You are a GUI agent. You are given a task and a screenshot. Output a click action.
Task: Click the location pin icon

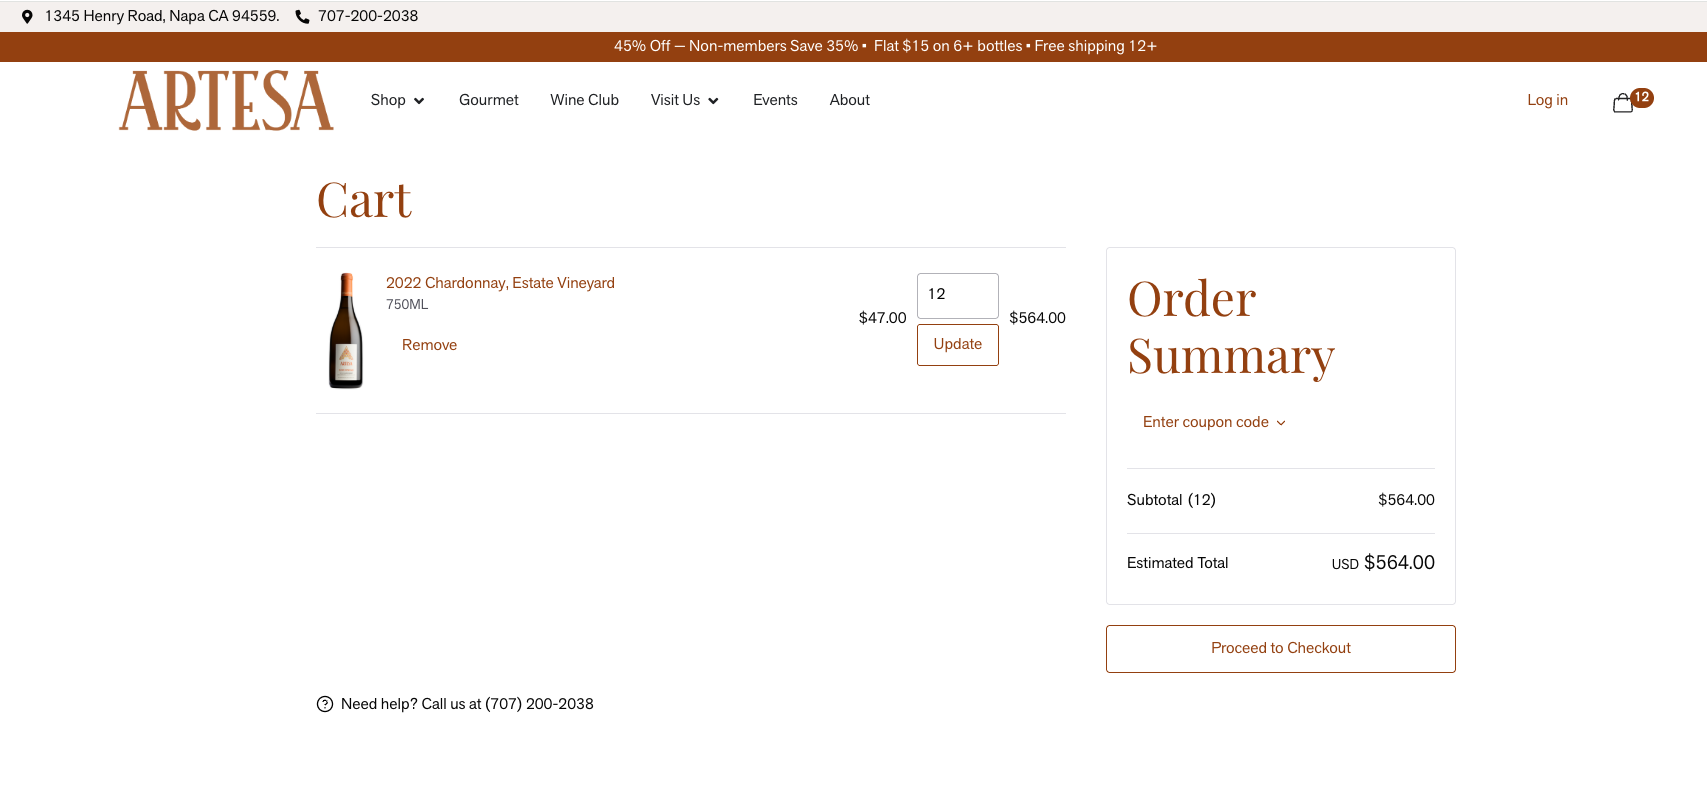click(x=27, y=17)
